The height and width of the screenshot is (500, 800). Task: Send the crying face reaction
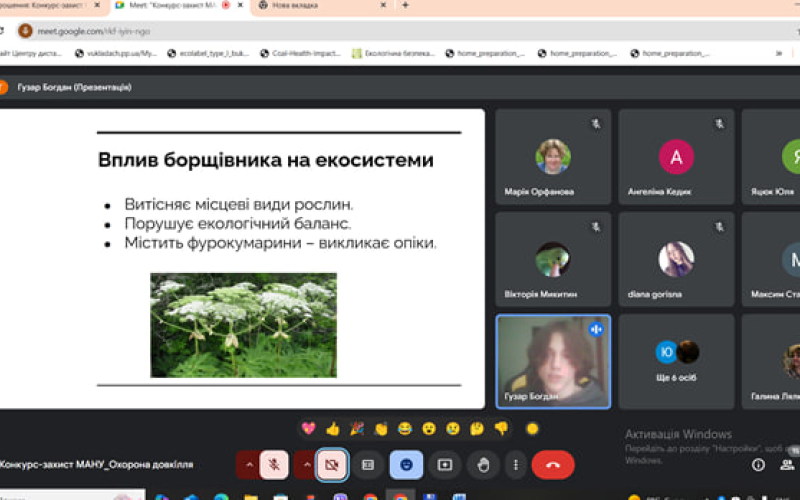tap(453, 428)
